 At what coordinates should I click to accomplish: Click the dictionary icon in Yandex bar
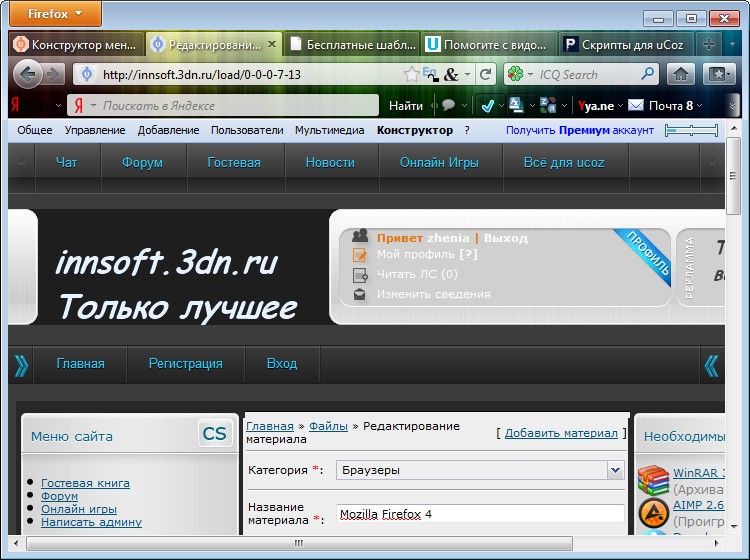[x=548, y=105]
